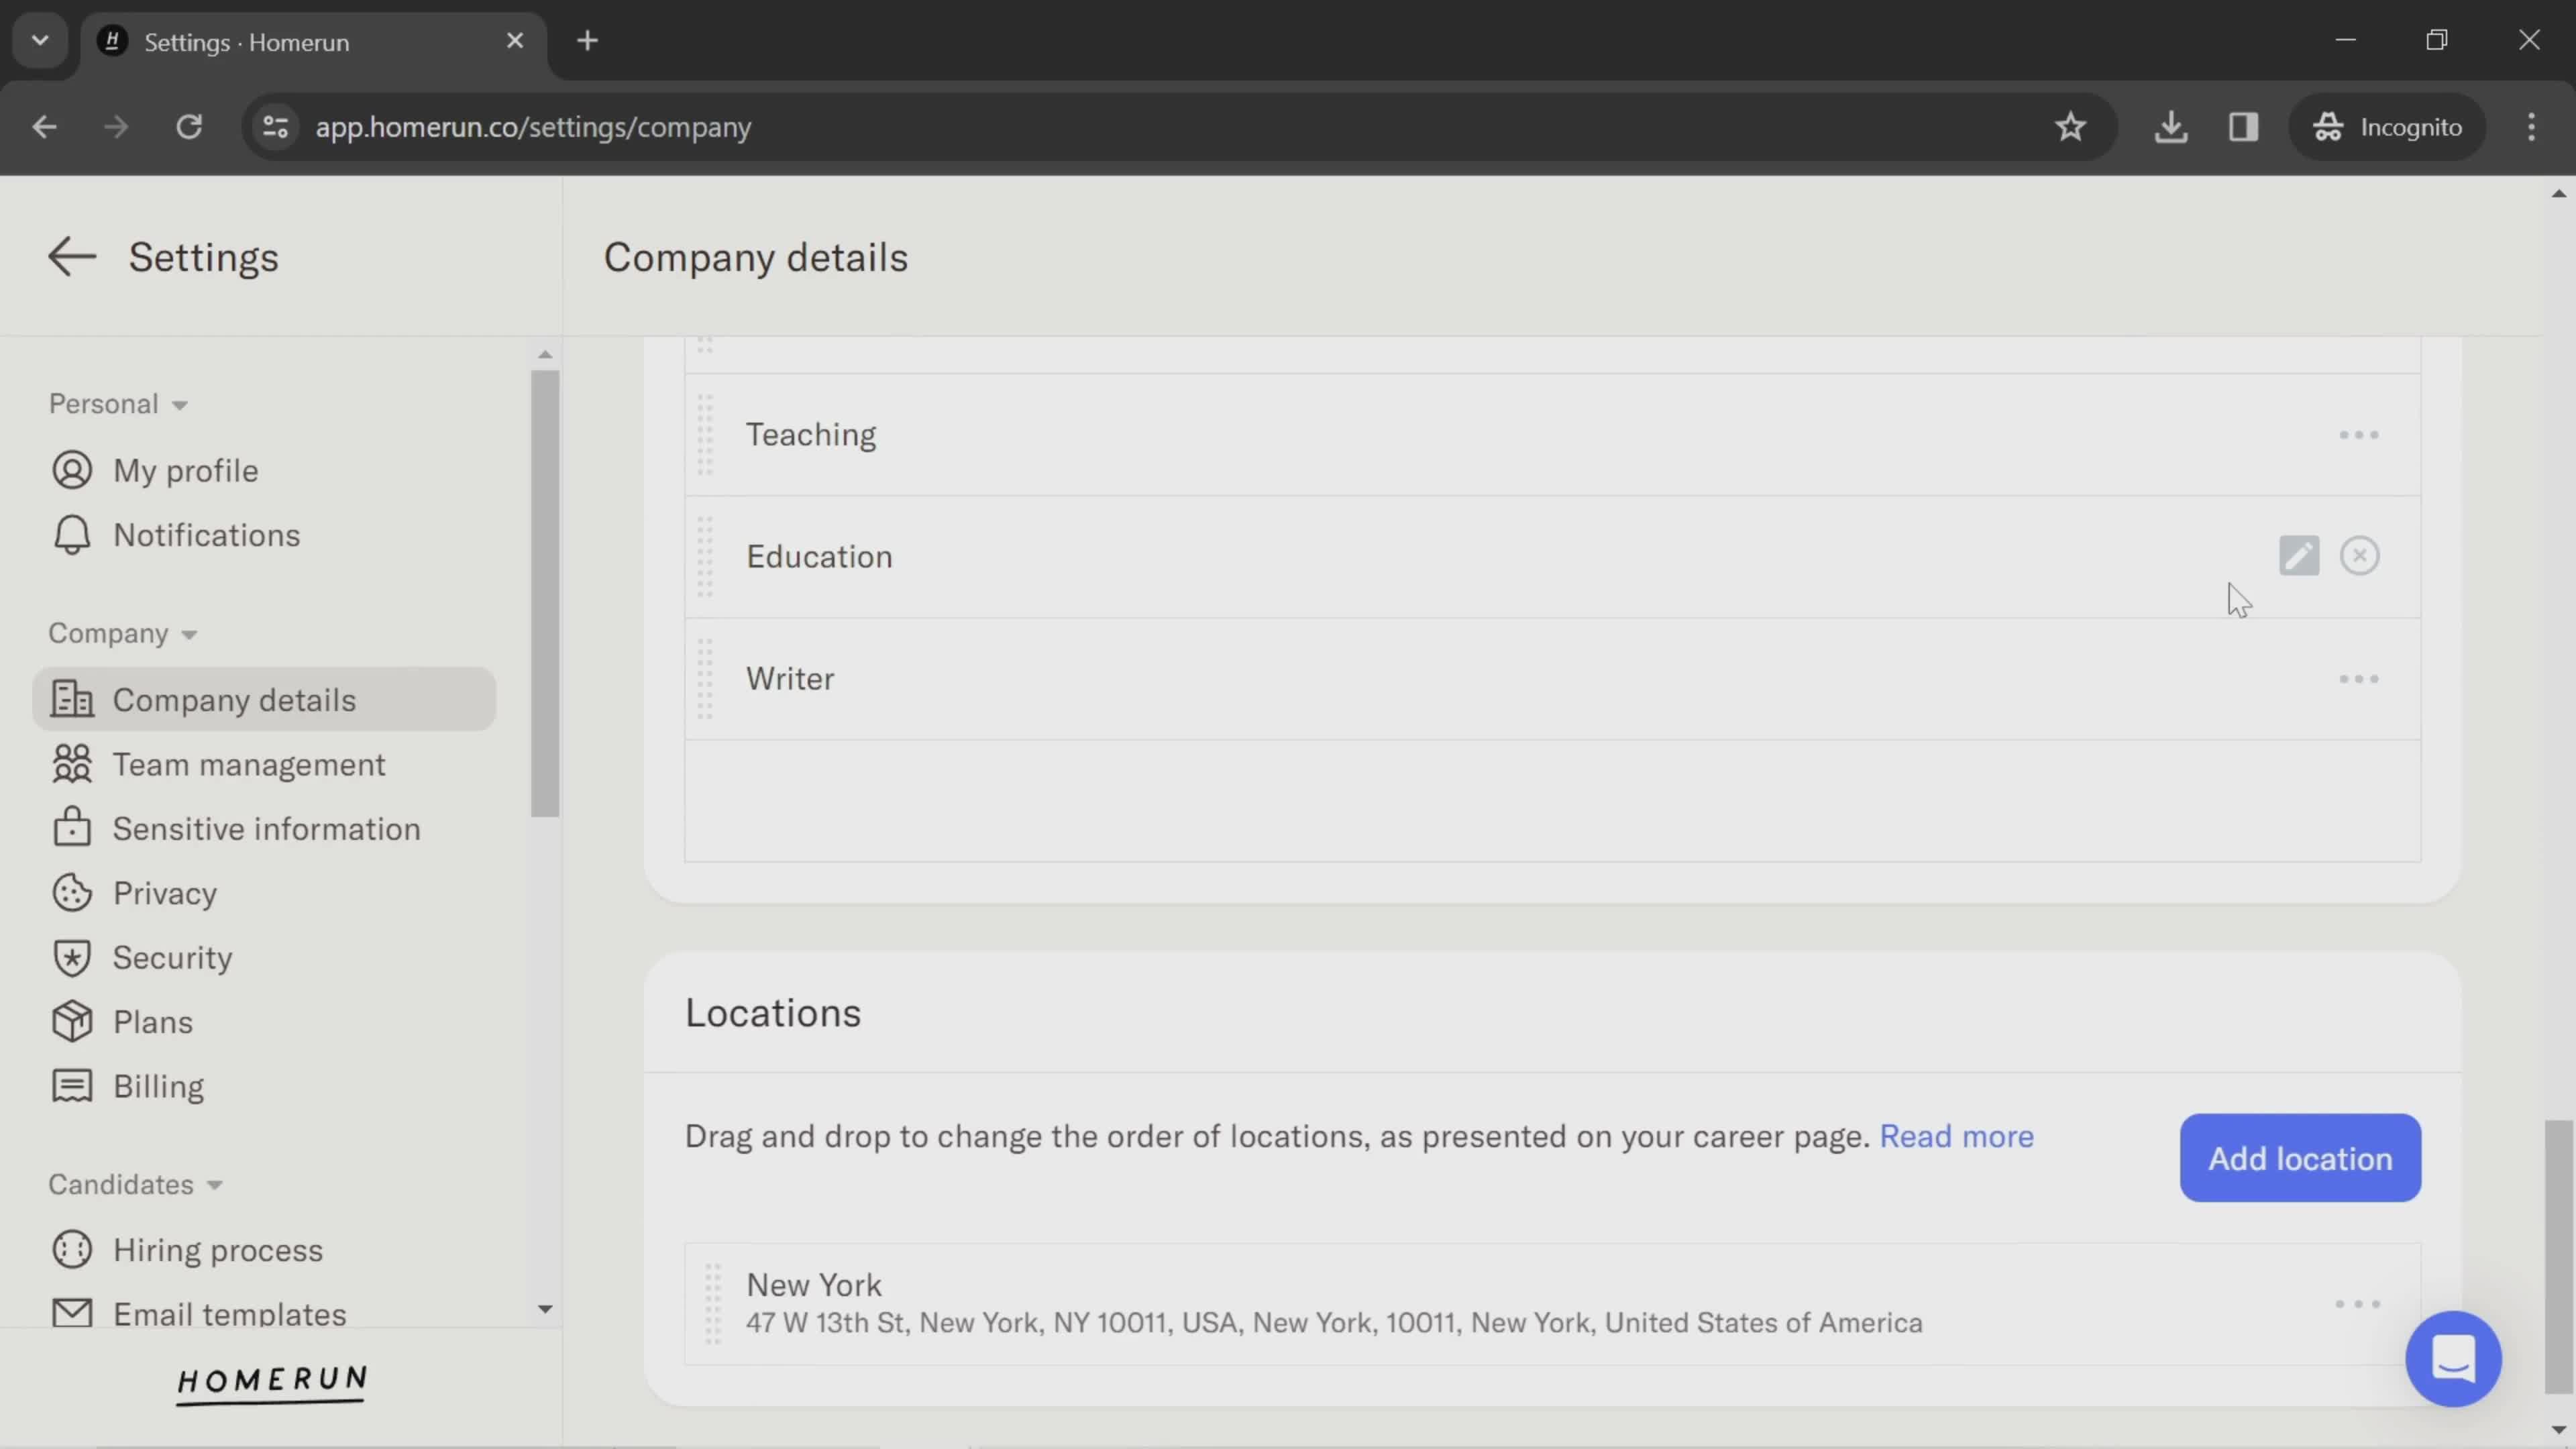Viewport: 2576px width, 1449px height.
Task: Open the Read more link
Action: [x=1956, y=1137]
